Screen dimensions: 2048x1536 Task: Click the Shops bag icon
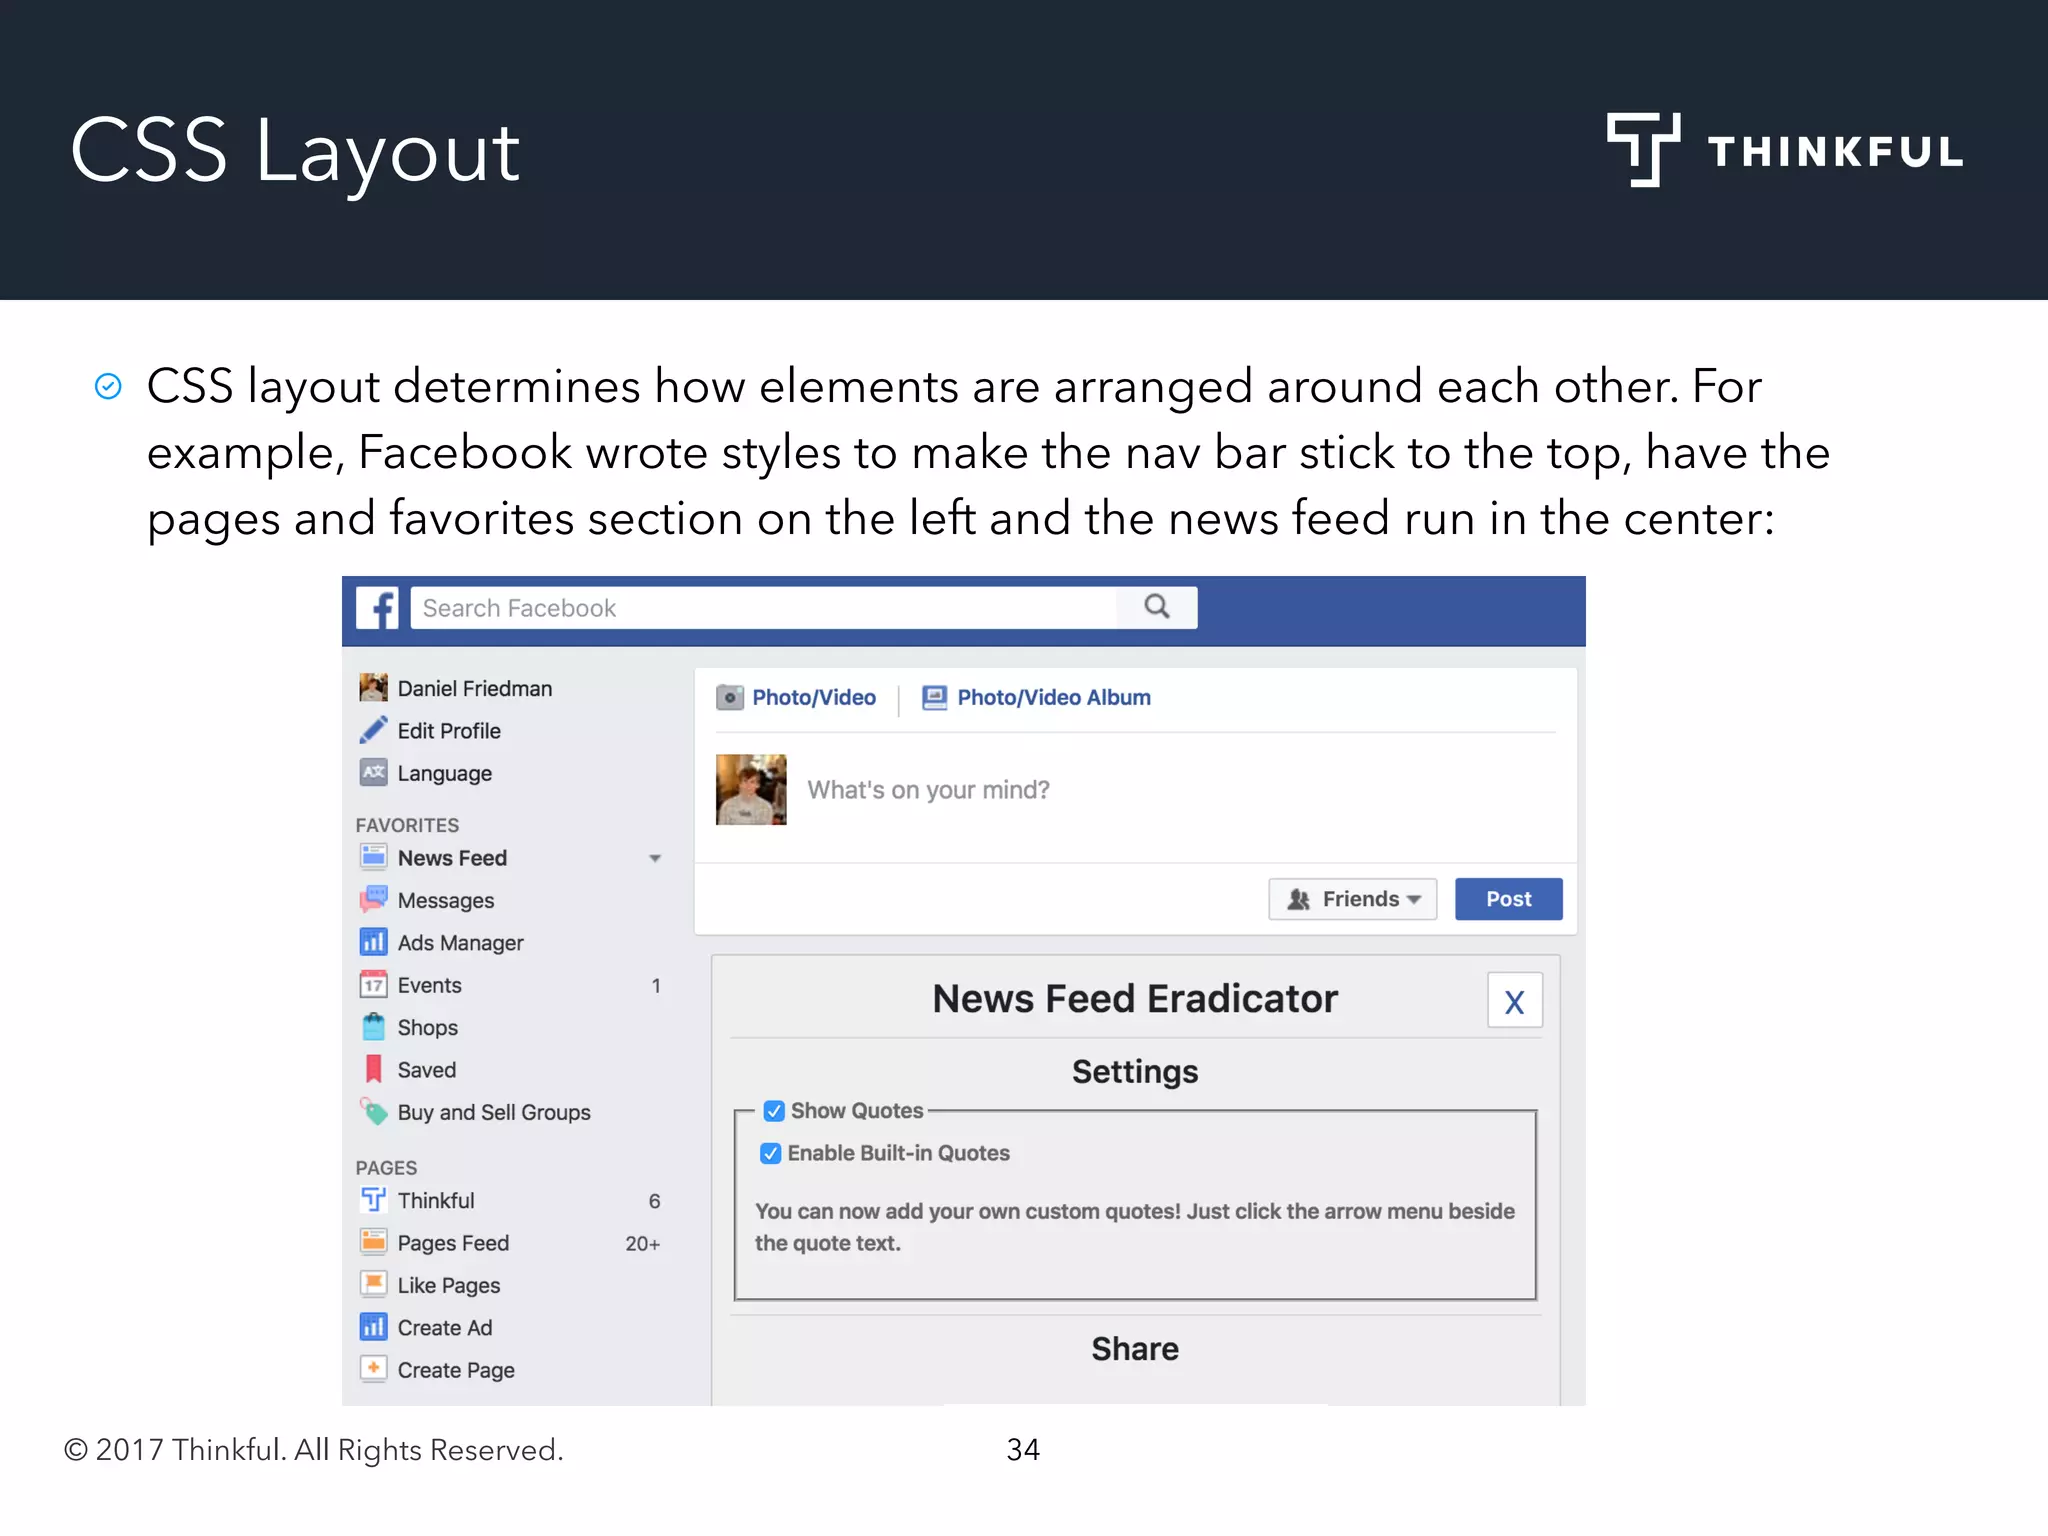click(x=373, y=1027)
